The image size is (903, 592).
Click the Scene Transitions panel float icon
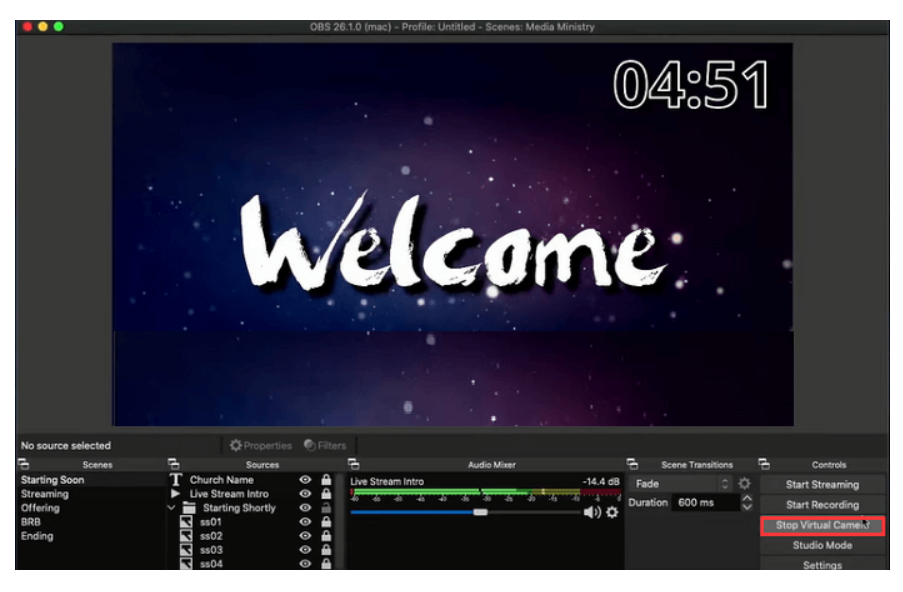pos(632,464)
